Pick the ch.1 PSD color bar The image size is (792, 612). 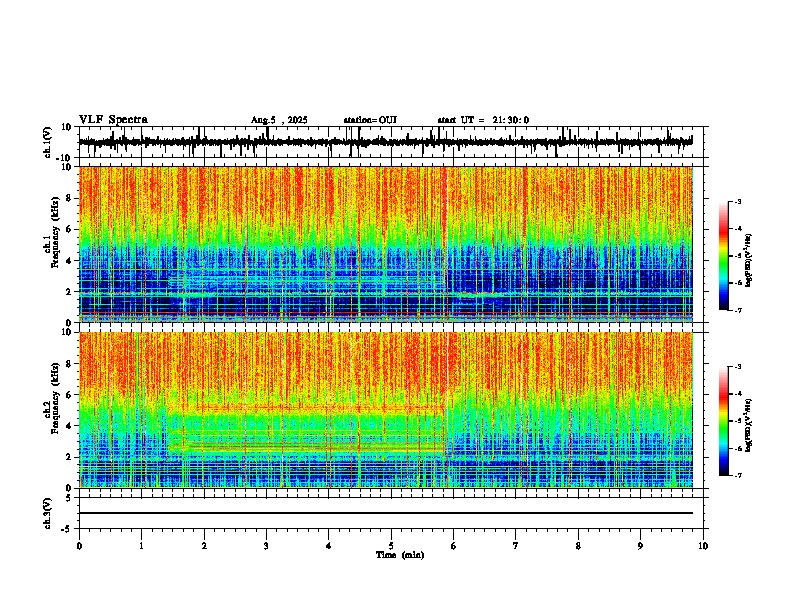(724, 256)
